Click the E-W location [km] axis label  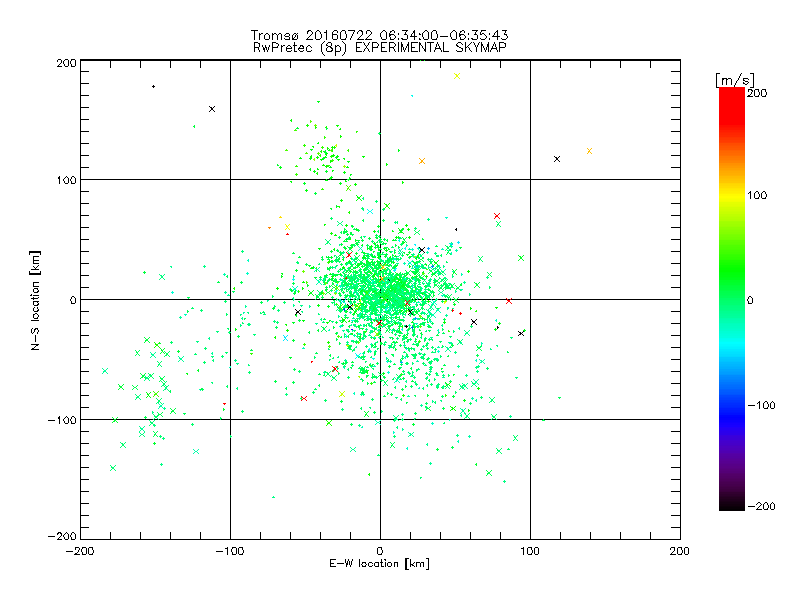point(380,564)
